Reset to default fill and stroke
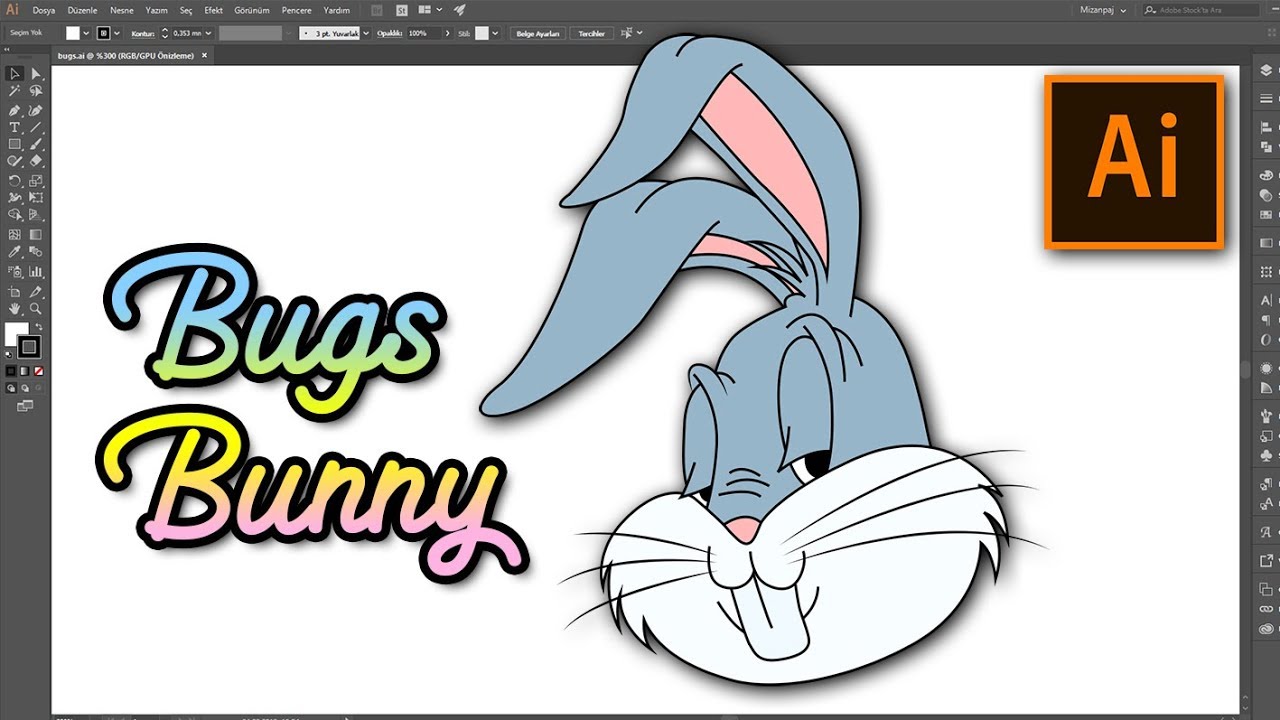1280x720 pixels. [x=9, y=353]
